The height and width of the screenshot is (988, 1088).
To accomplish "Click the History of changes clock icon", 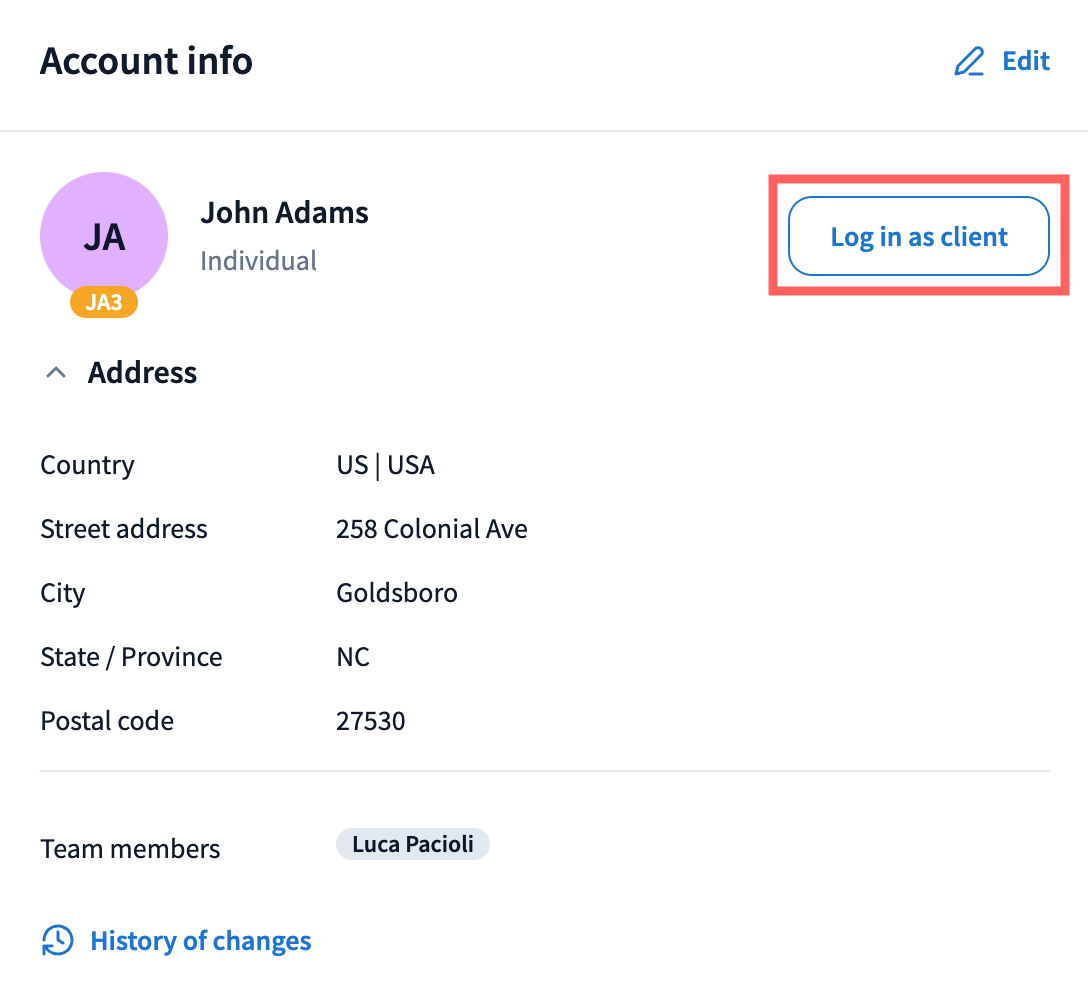I will pos(57,941).
